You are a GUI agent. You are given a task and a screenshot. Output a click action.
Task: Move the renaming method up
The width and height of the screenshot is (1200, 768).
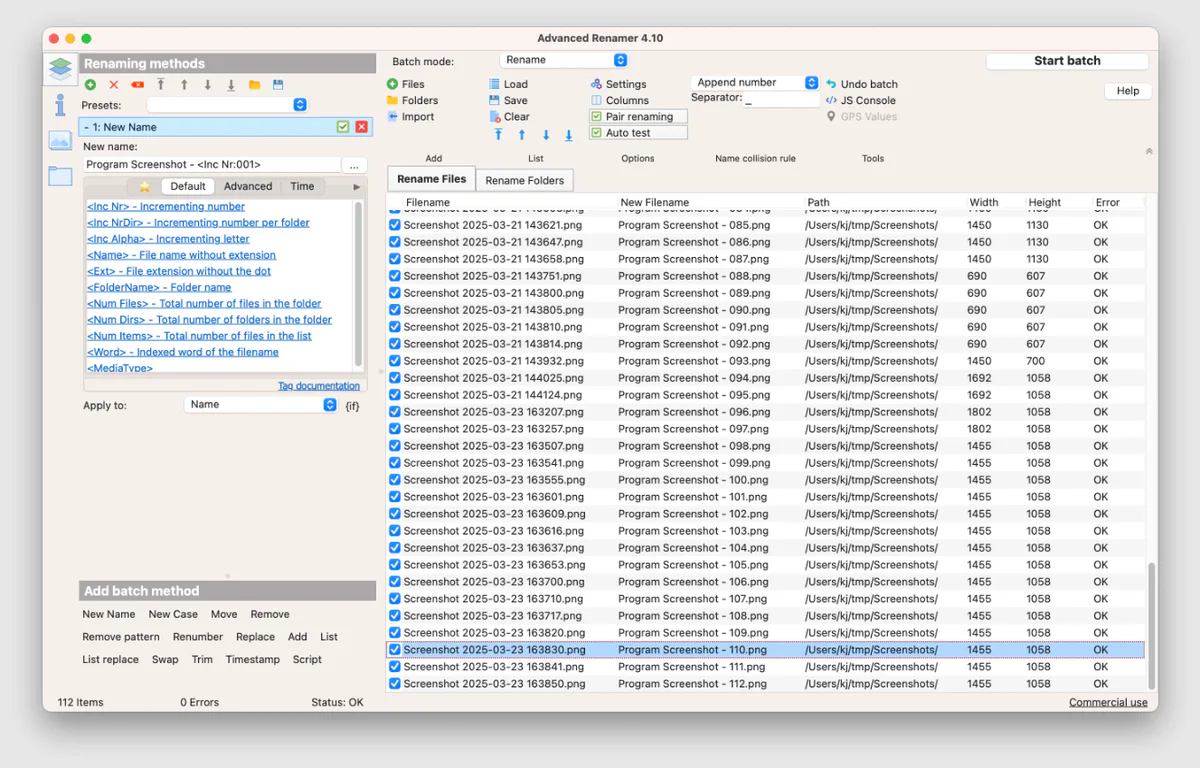(x=184, y=85)
